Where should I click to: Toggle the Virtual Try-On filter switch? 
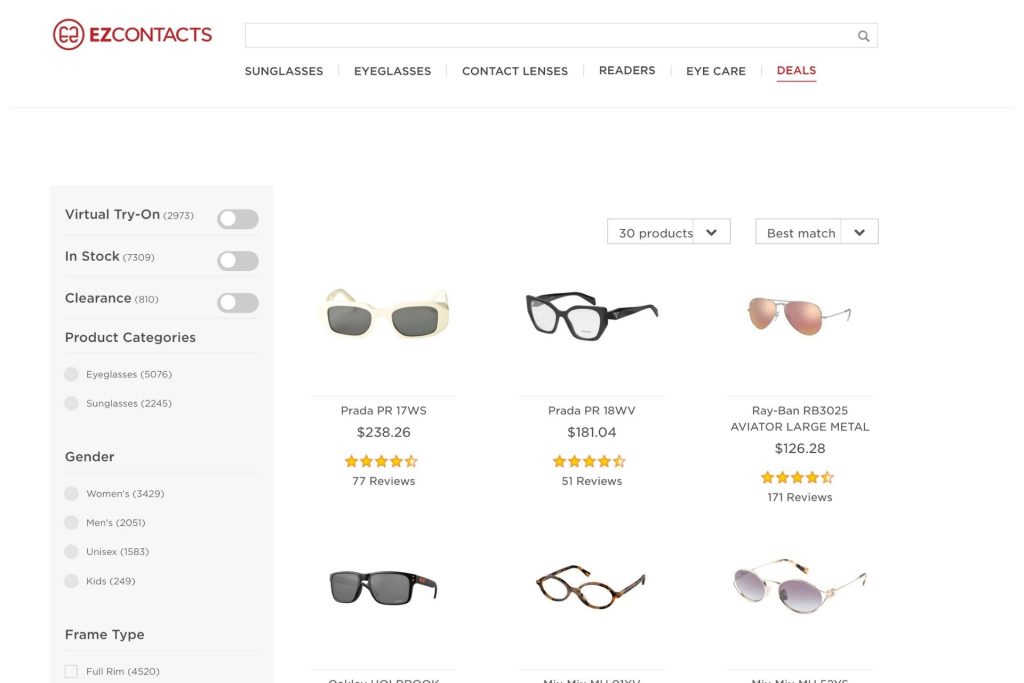pyautogui.click(x=237, y=218)
